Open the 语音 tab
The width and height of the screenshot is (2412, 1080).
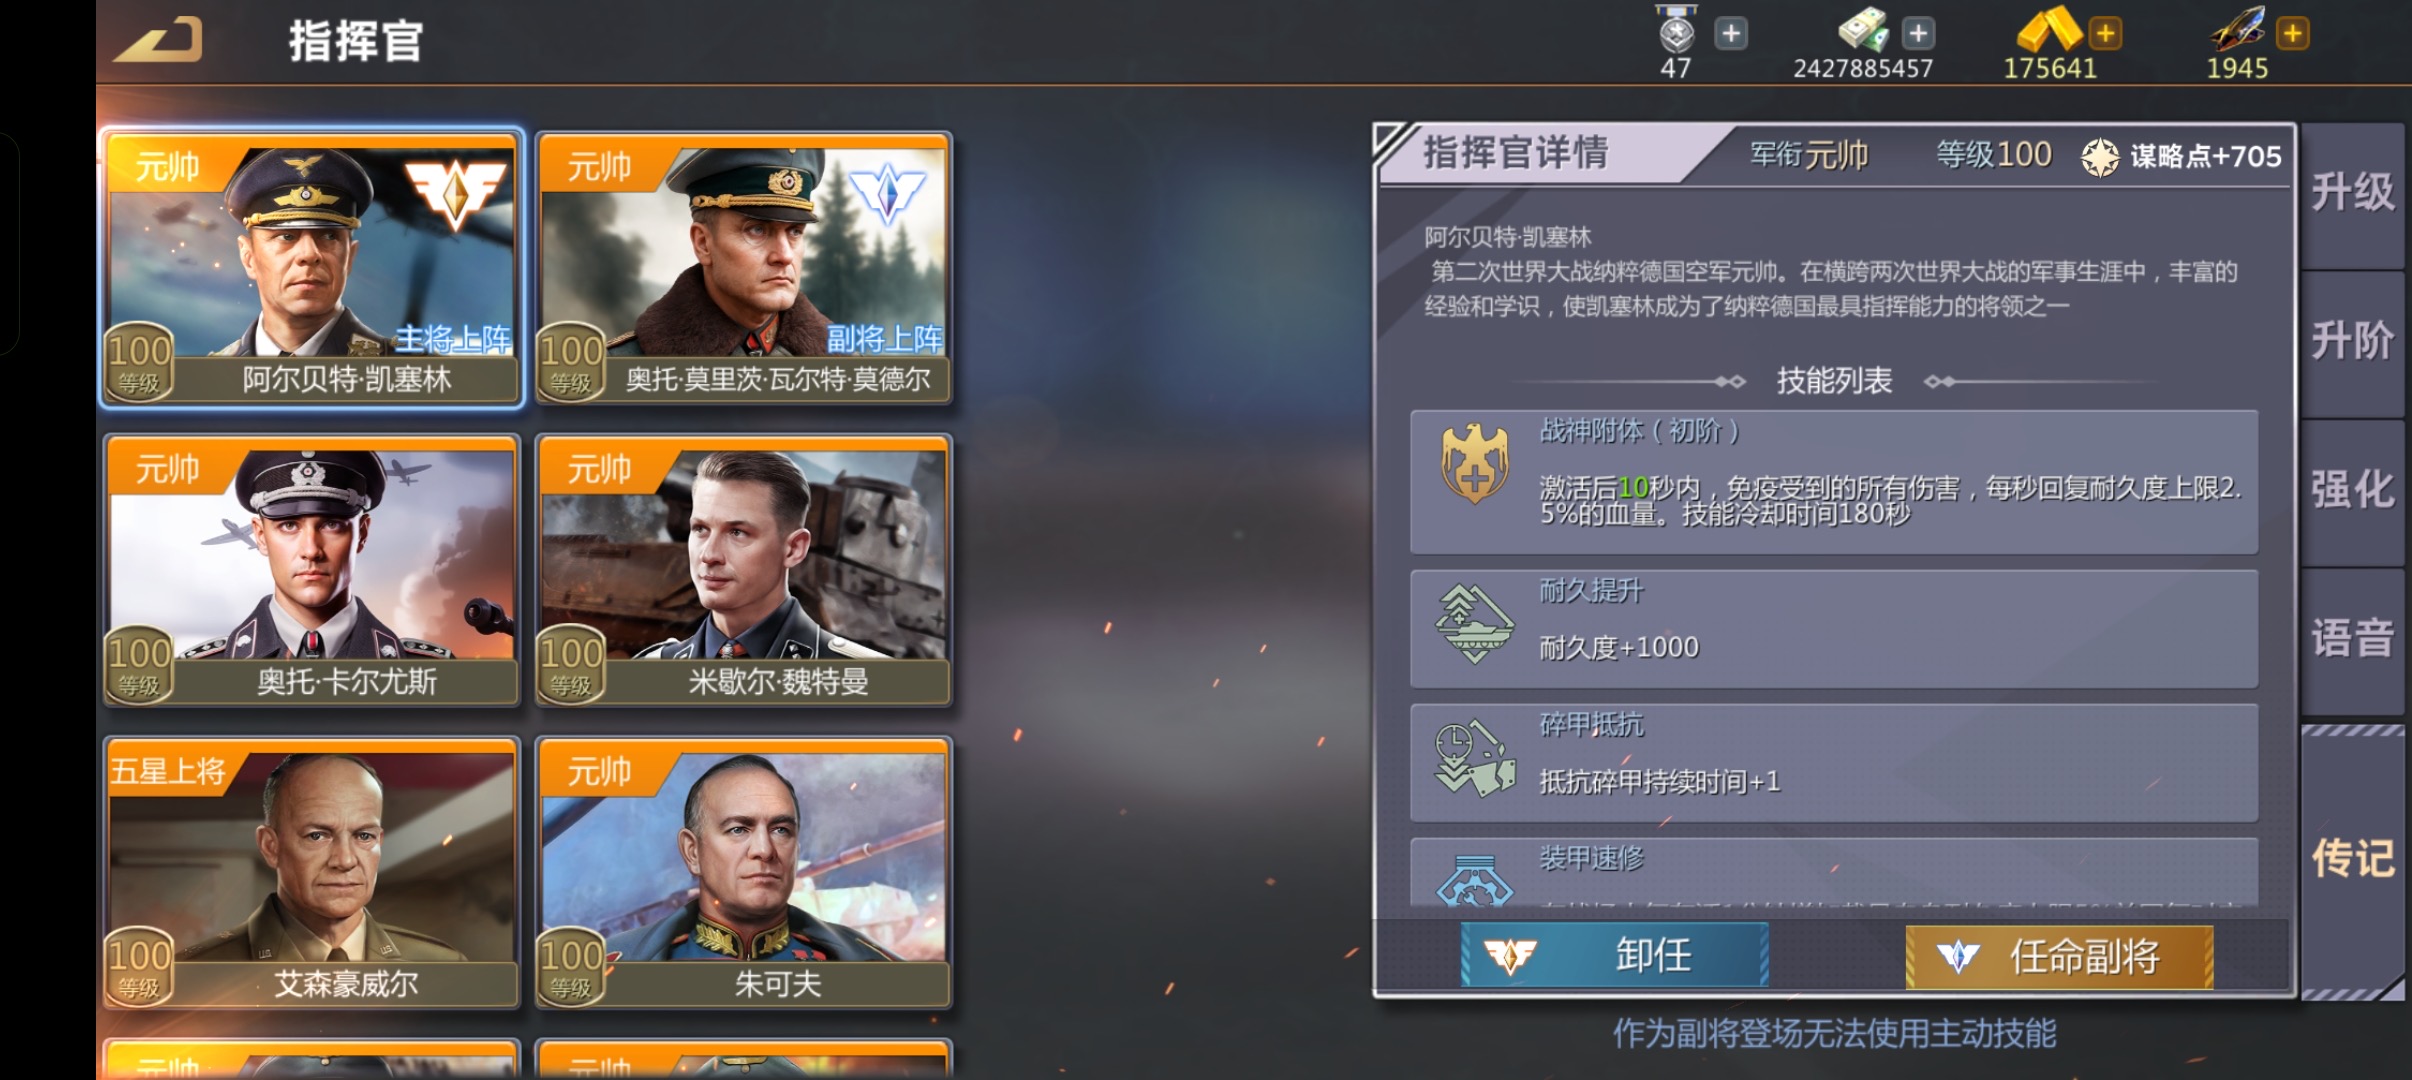2352,640
